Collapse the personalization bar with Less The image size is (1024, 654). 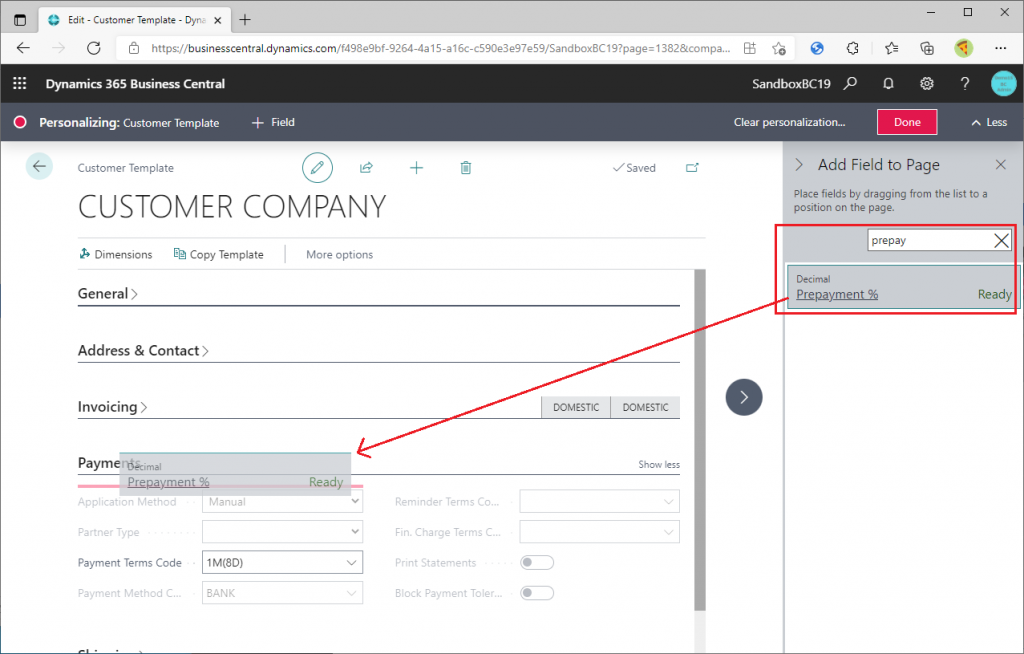[x=989, y=122]
